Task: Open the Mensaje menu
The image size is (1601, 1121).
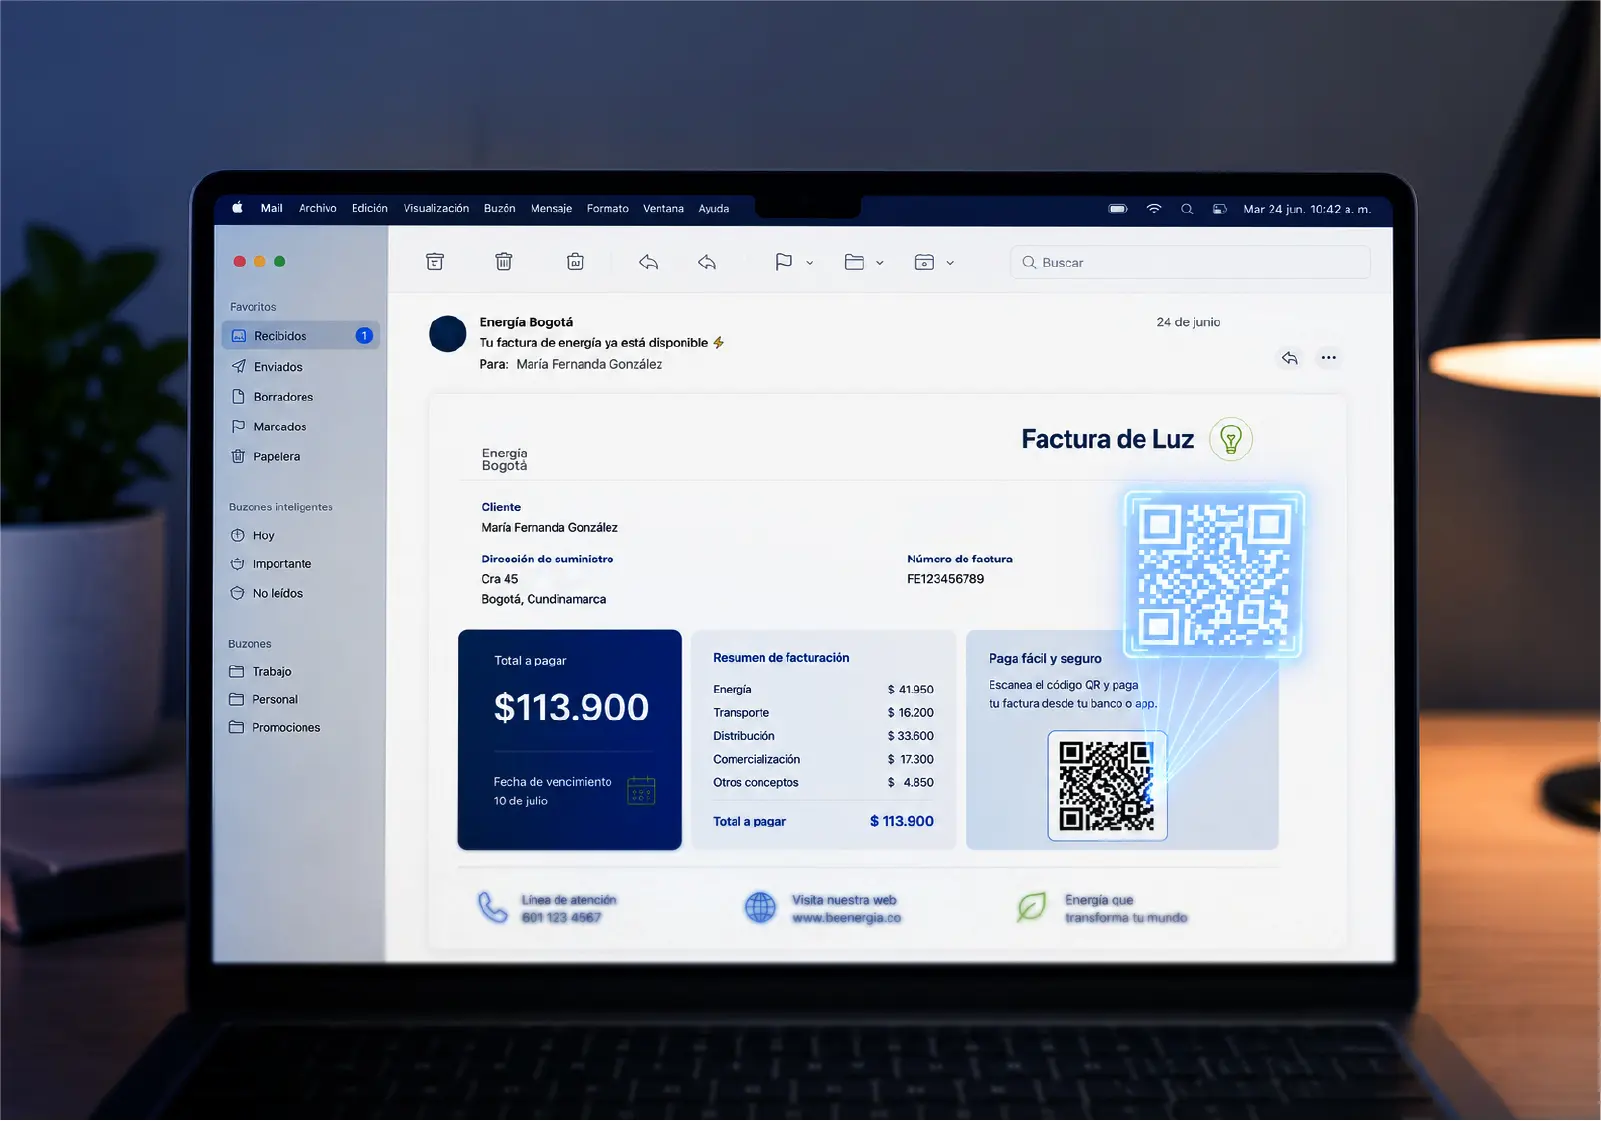Action: [551, 209]
